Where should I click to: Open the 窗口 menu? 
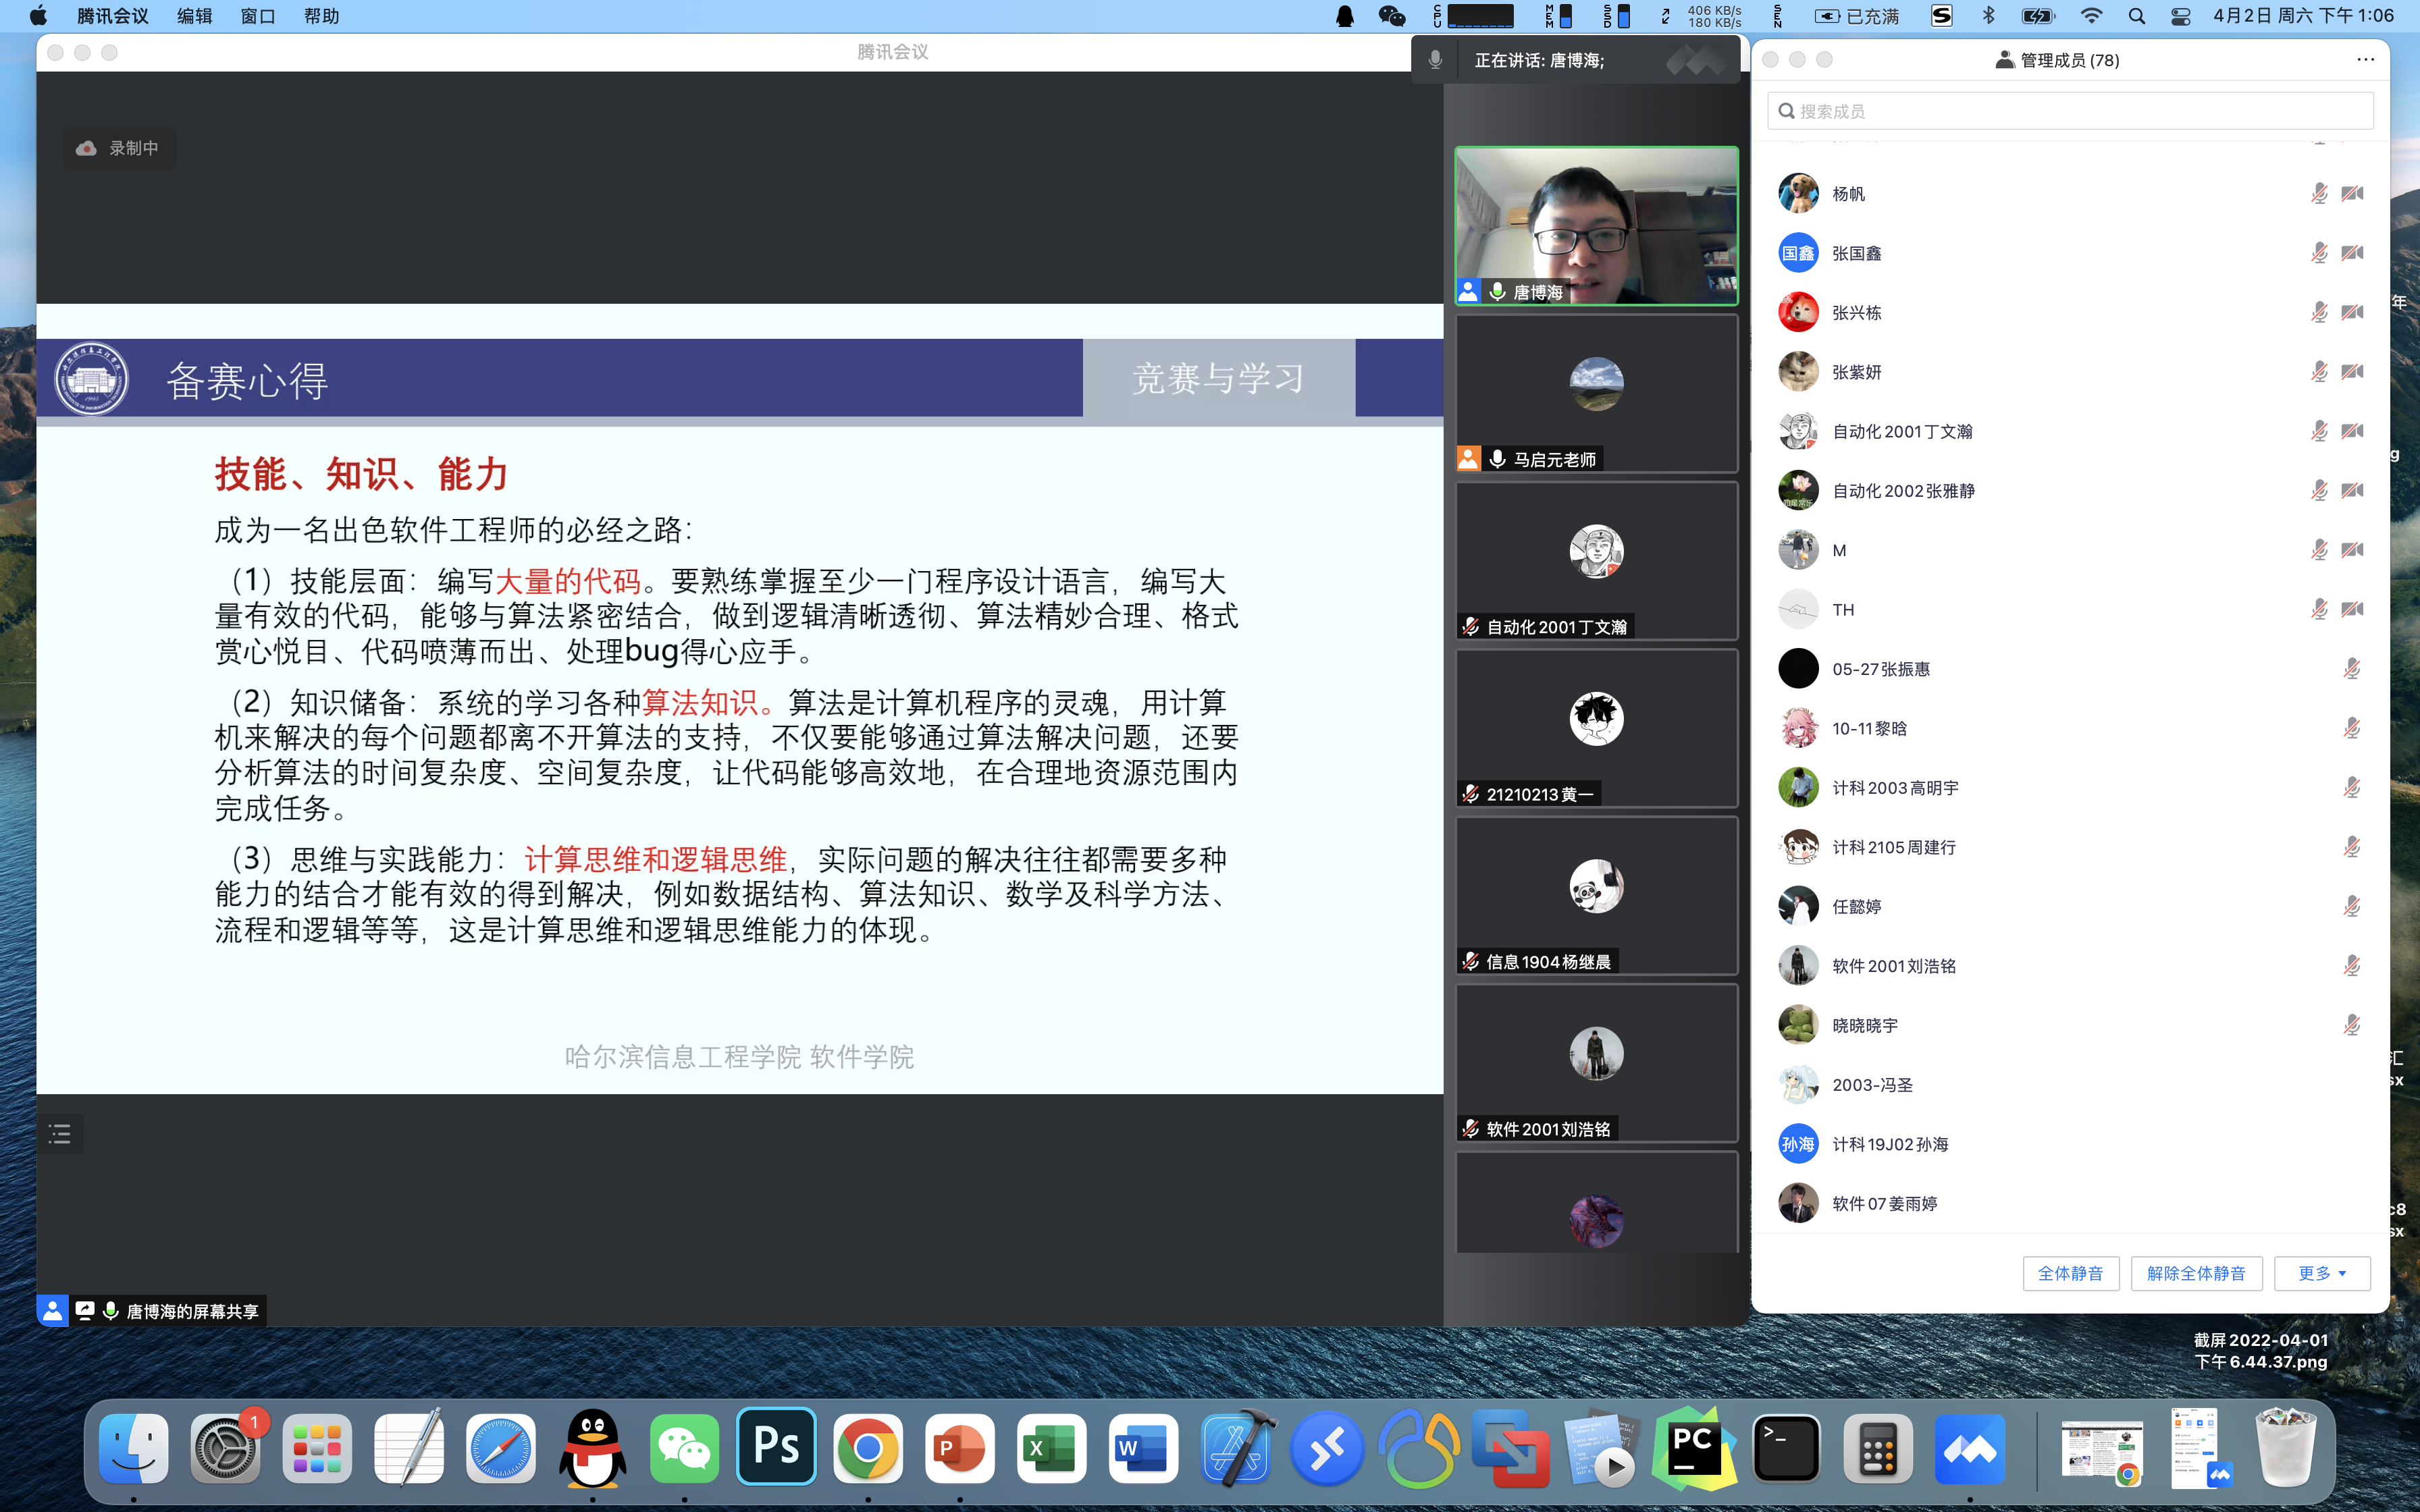[x=258, y=16]
